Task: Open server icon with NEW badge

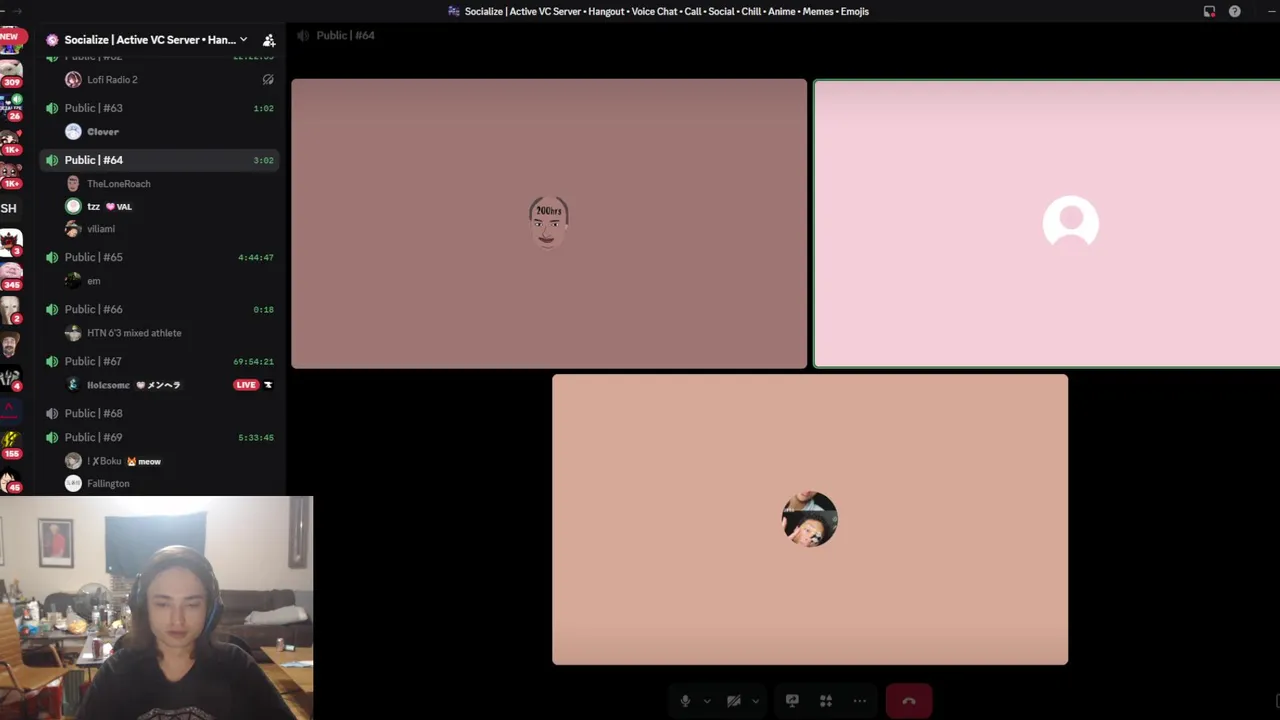Action: (x=11, y=42)
